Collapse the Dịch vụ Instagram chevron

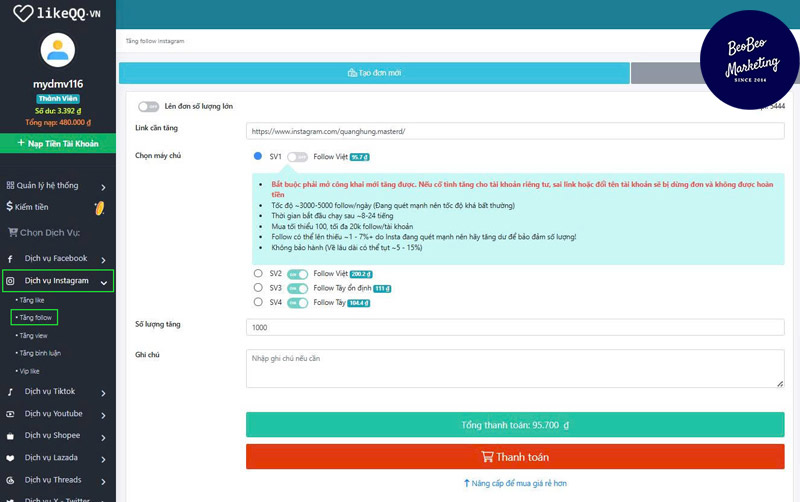point(104,282)
